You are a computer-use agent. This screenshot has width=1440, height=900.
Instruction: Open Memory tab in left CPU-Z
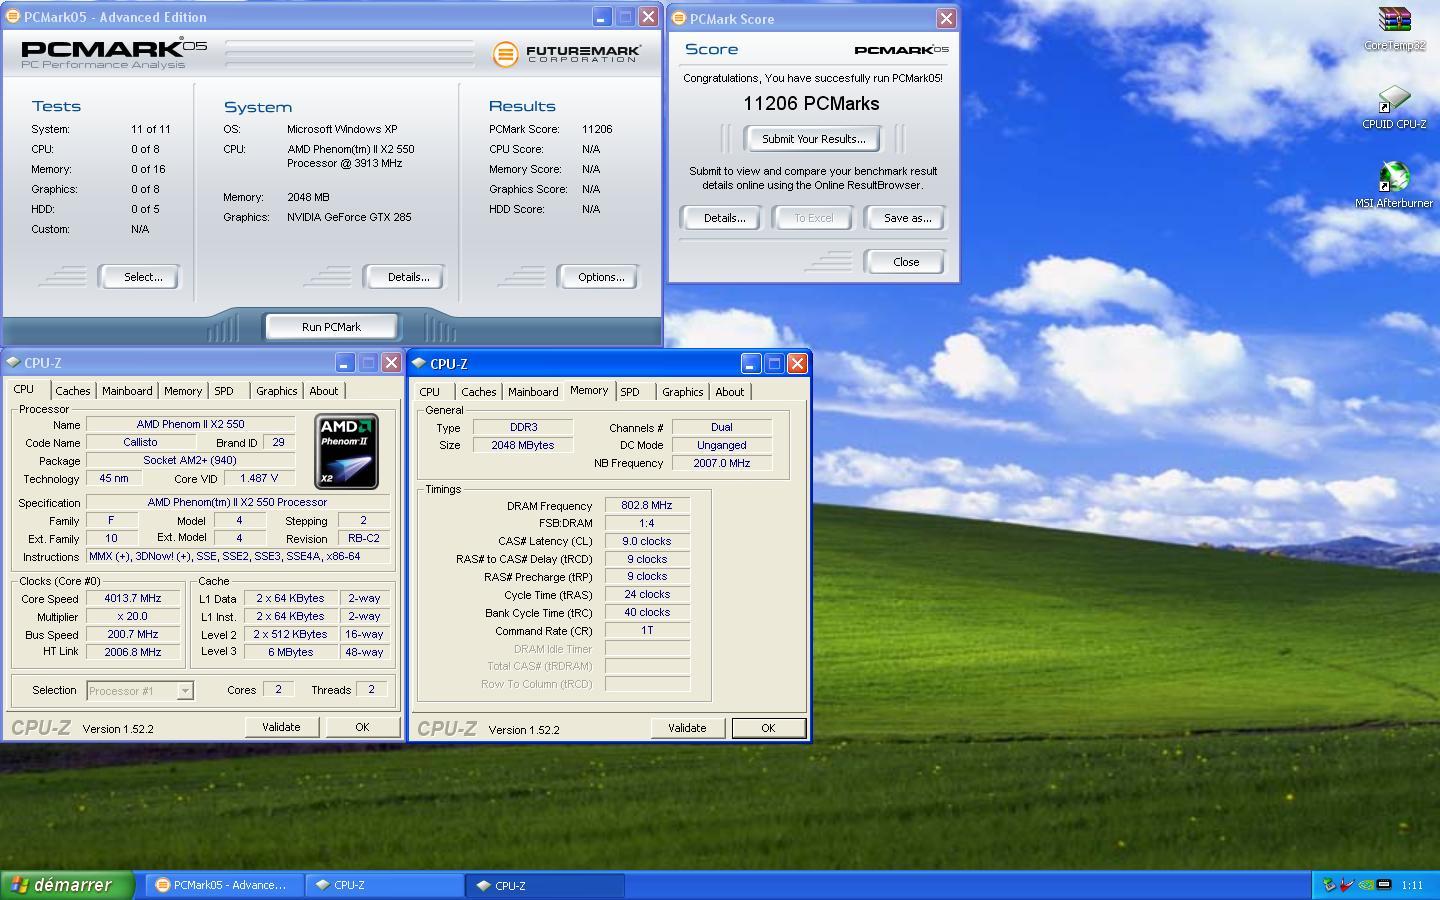tap(183, 391)
